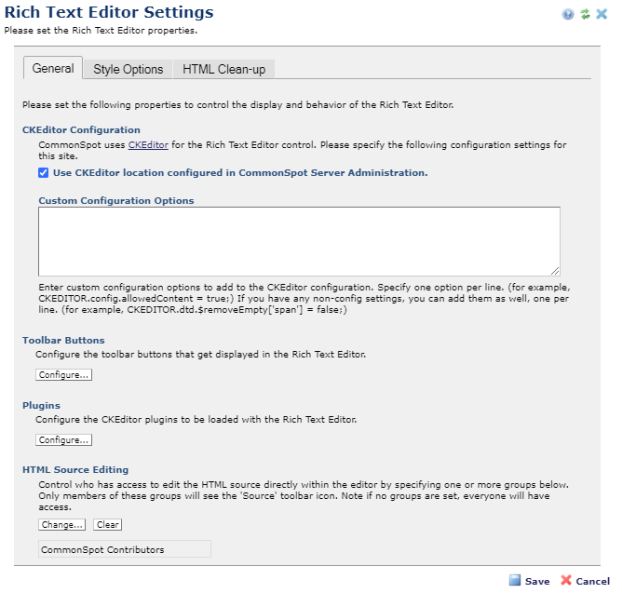The height and width of the screenshot is (593, 622).
Task: Switch to the Style Options tab
Action: 128,69
